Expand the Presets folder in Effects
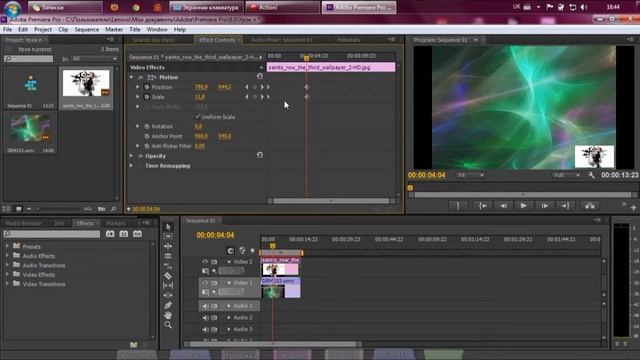The image size is (640, 360). point(7,246)
